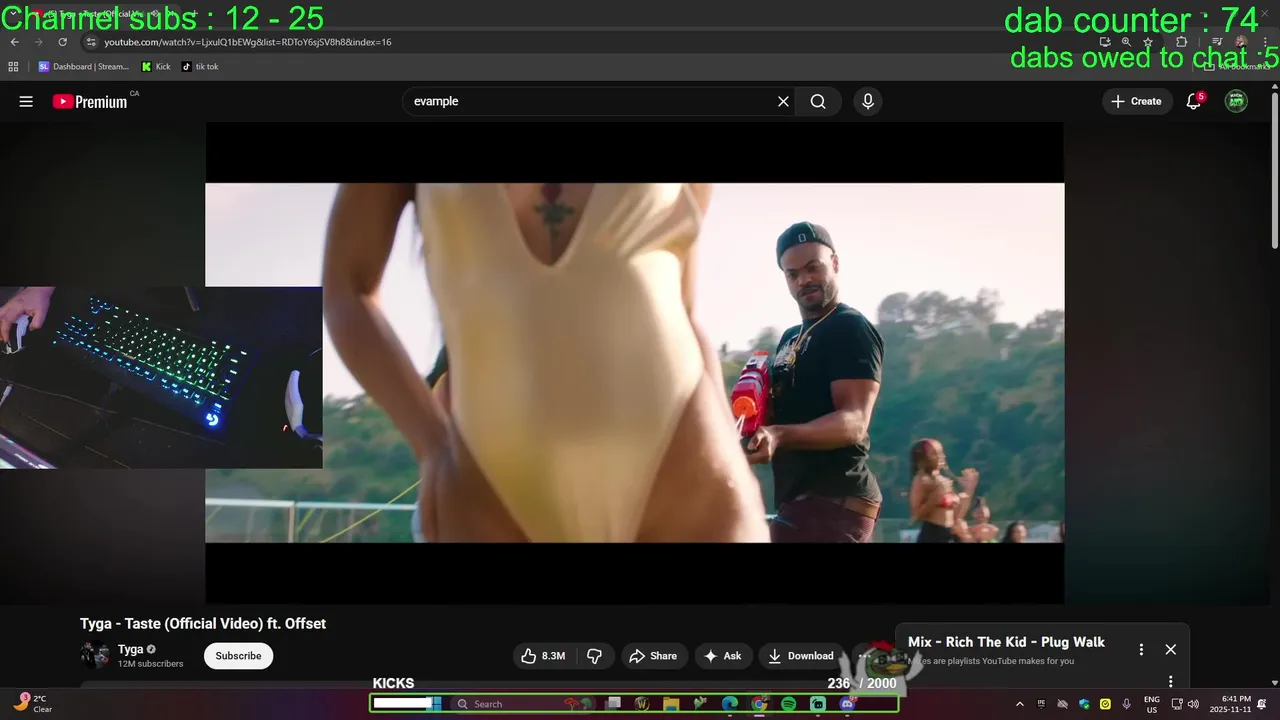Open more options for the Mix playlist
The image size is (1280, 720).
1141,649
